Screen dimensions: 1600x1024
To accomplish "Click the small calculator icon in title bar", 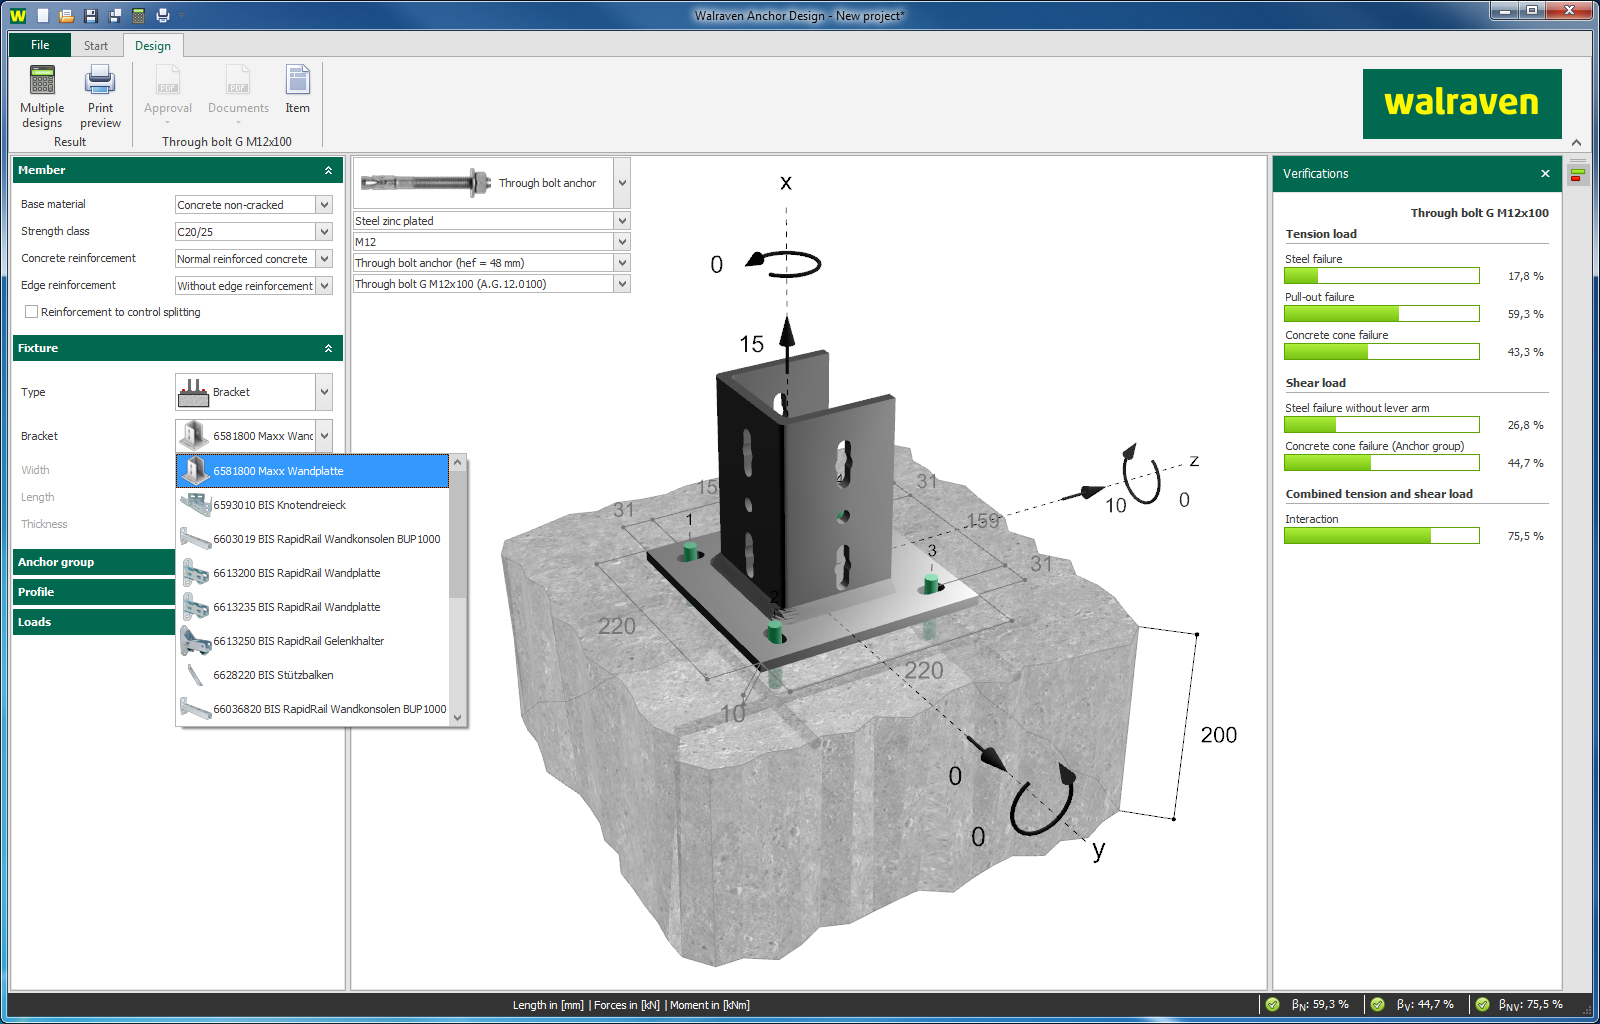I will pos(138,15).
